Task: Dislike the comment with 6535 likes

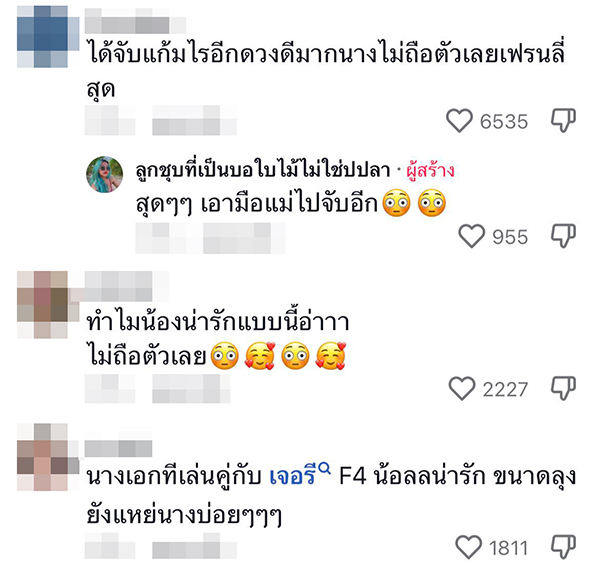Action: [563, 121]
